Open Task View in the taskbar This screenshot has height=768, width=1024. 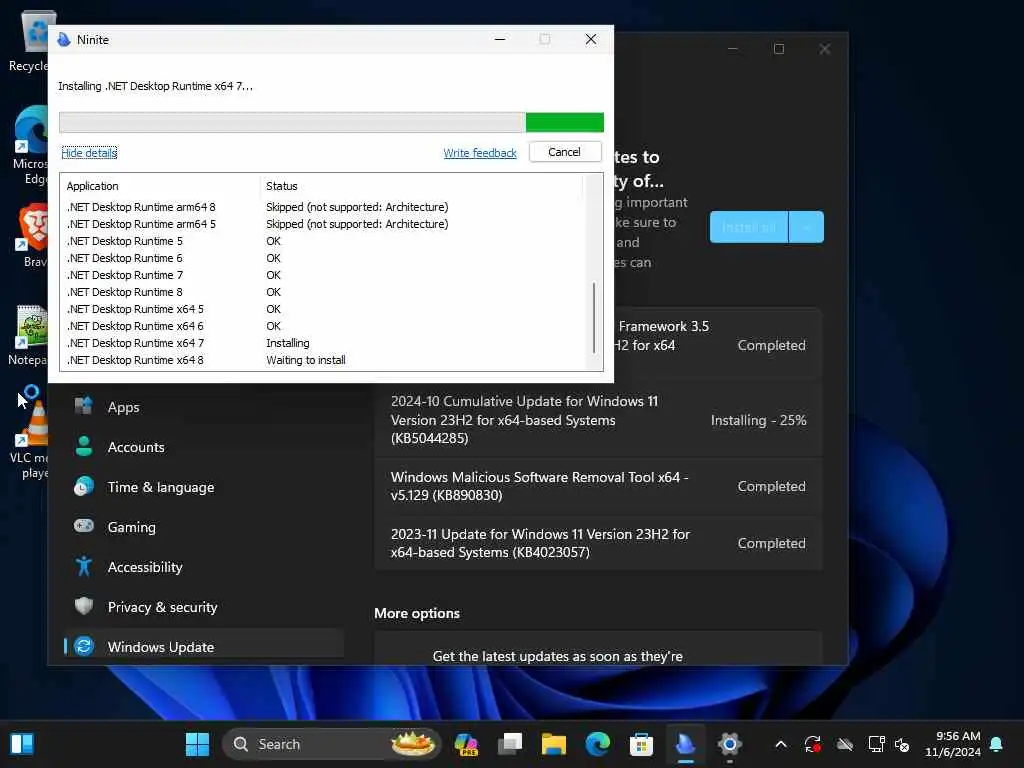point(510,744)
